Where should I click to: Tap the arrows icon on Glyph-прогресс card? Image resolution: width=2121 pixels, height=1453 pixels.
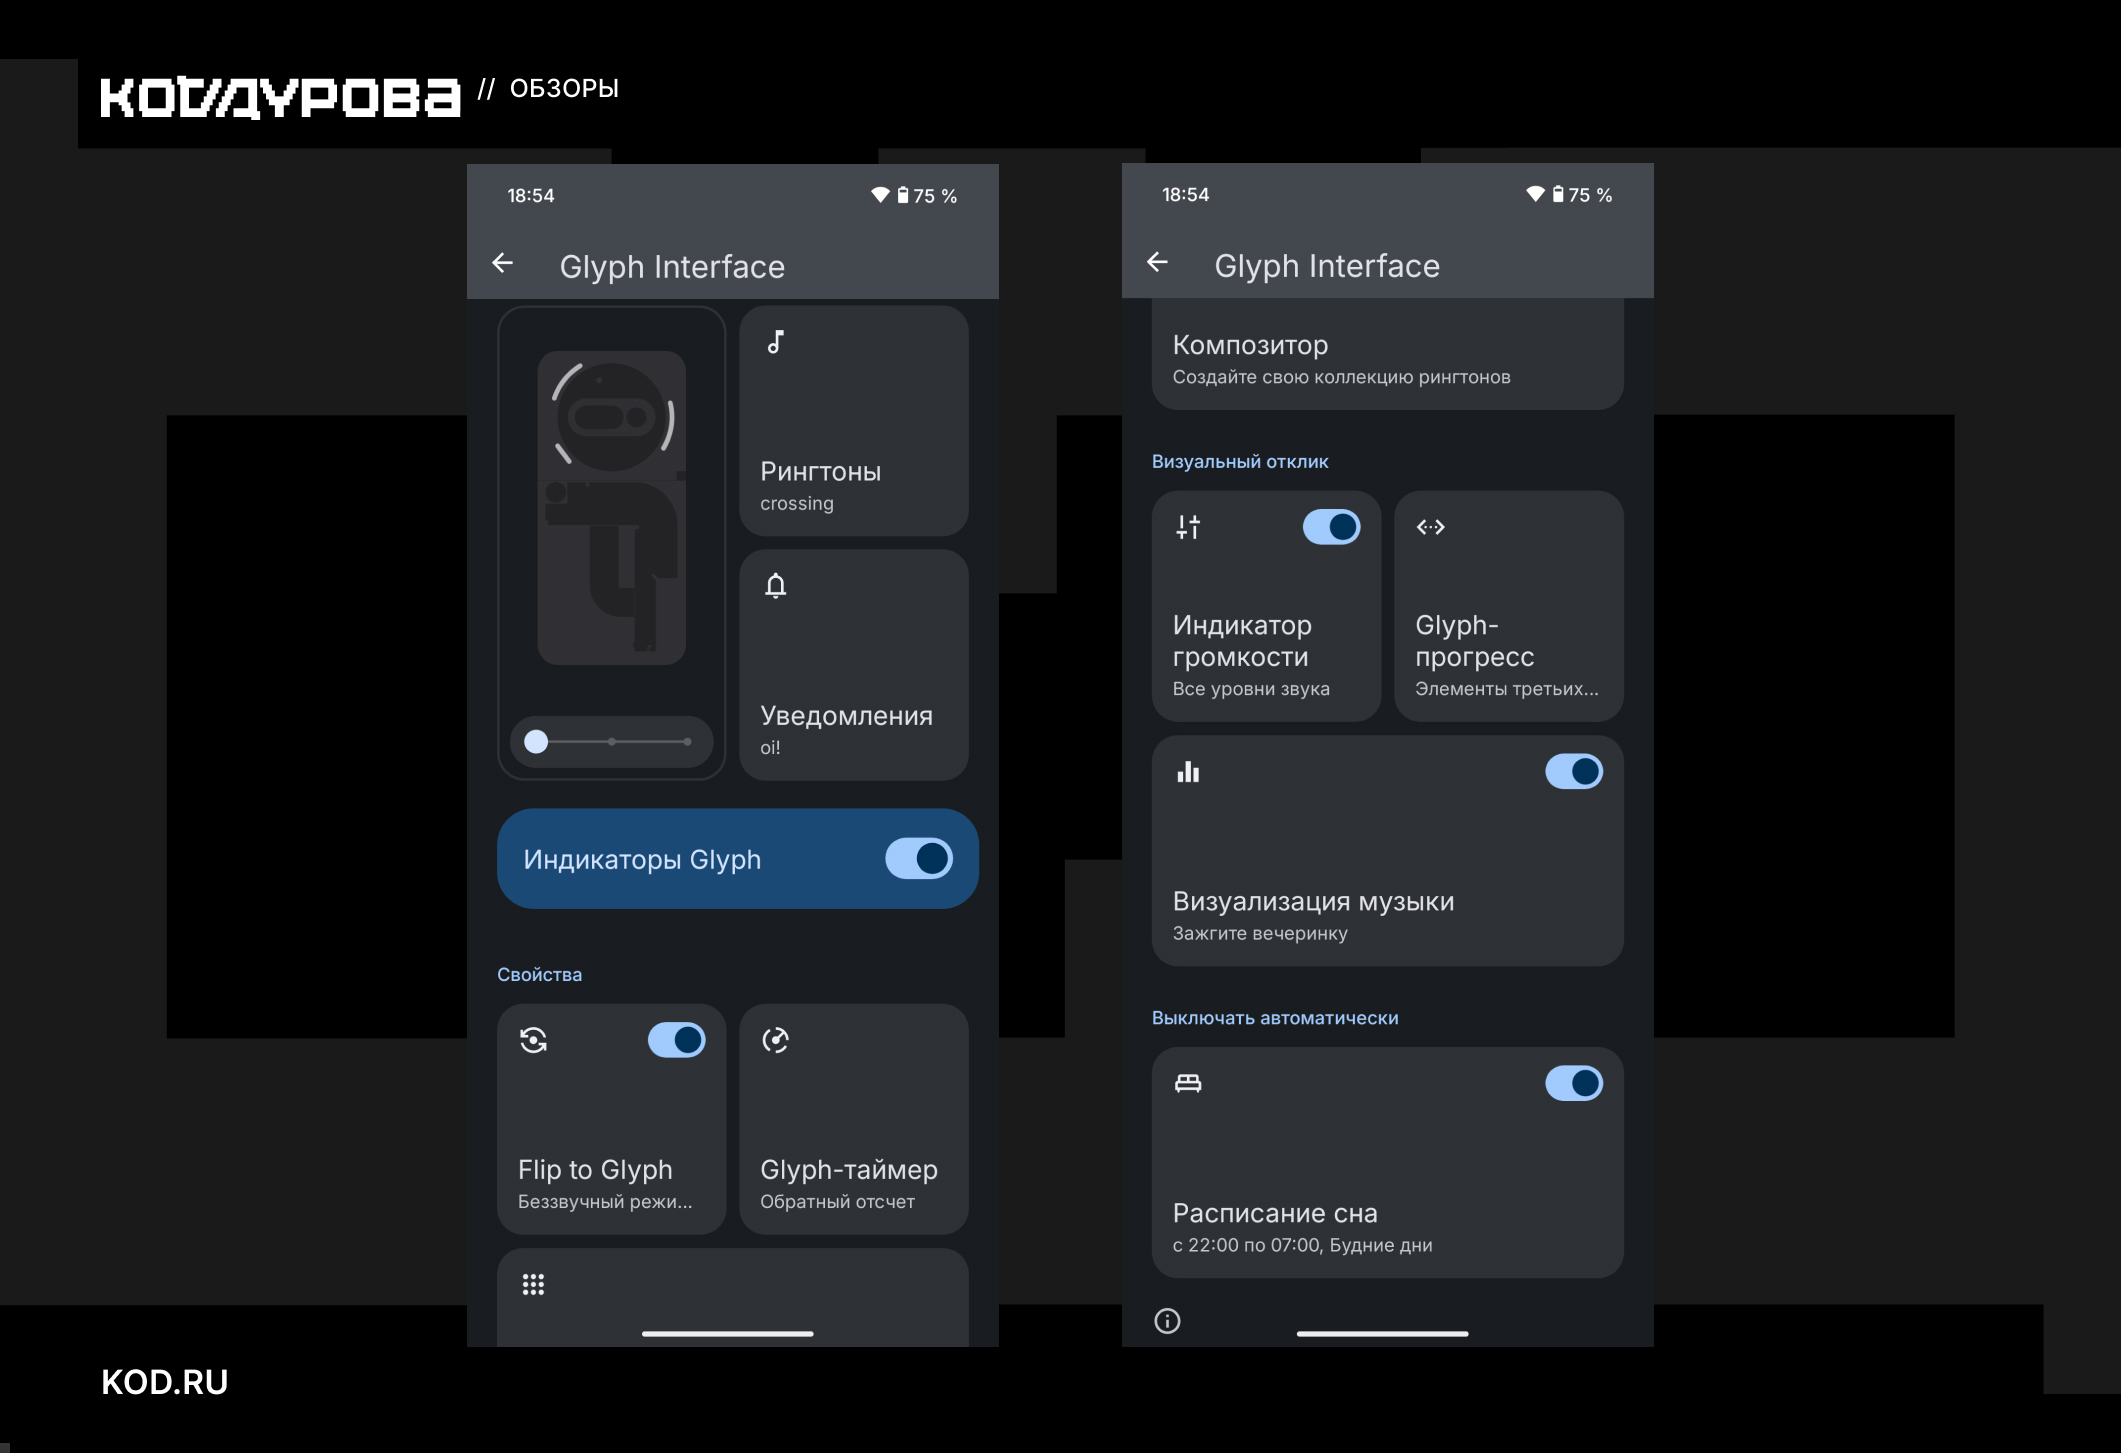click(x=1431, y=527)
